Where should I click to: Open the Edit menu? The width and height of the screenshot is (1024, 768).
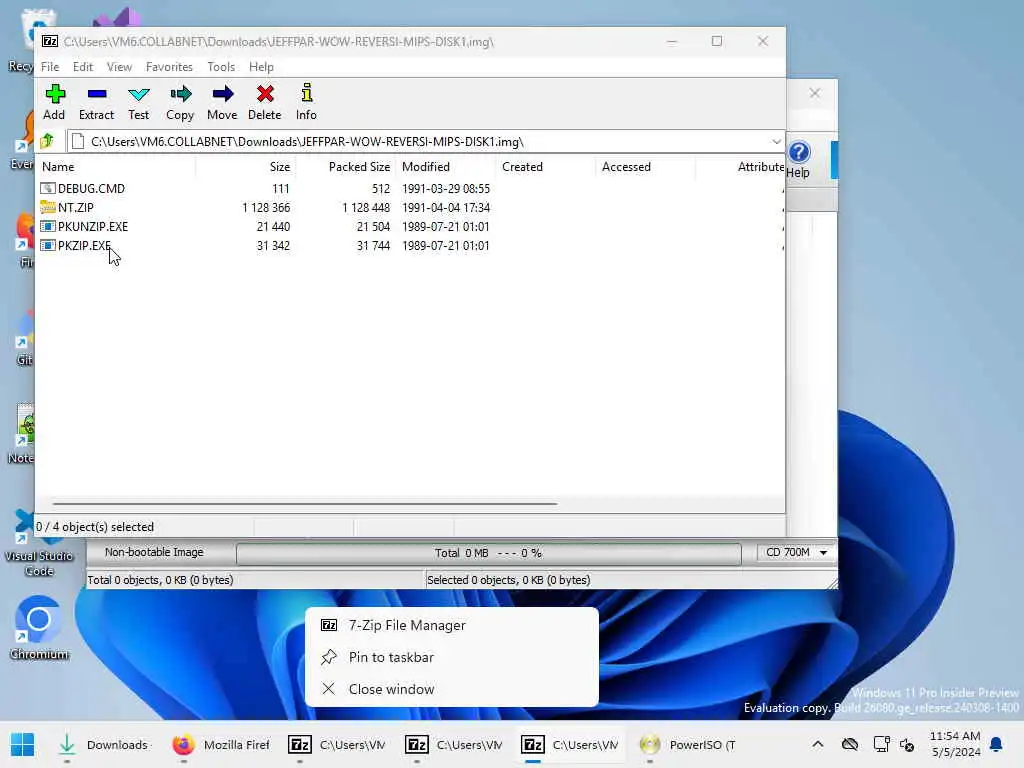[x=82, y=67]
